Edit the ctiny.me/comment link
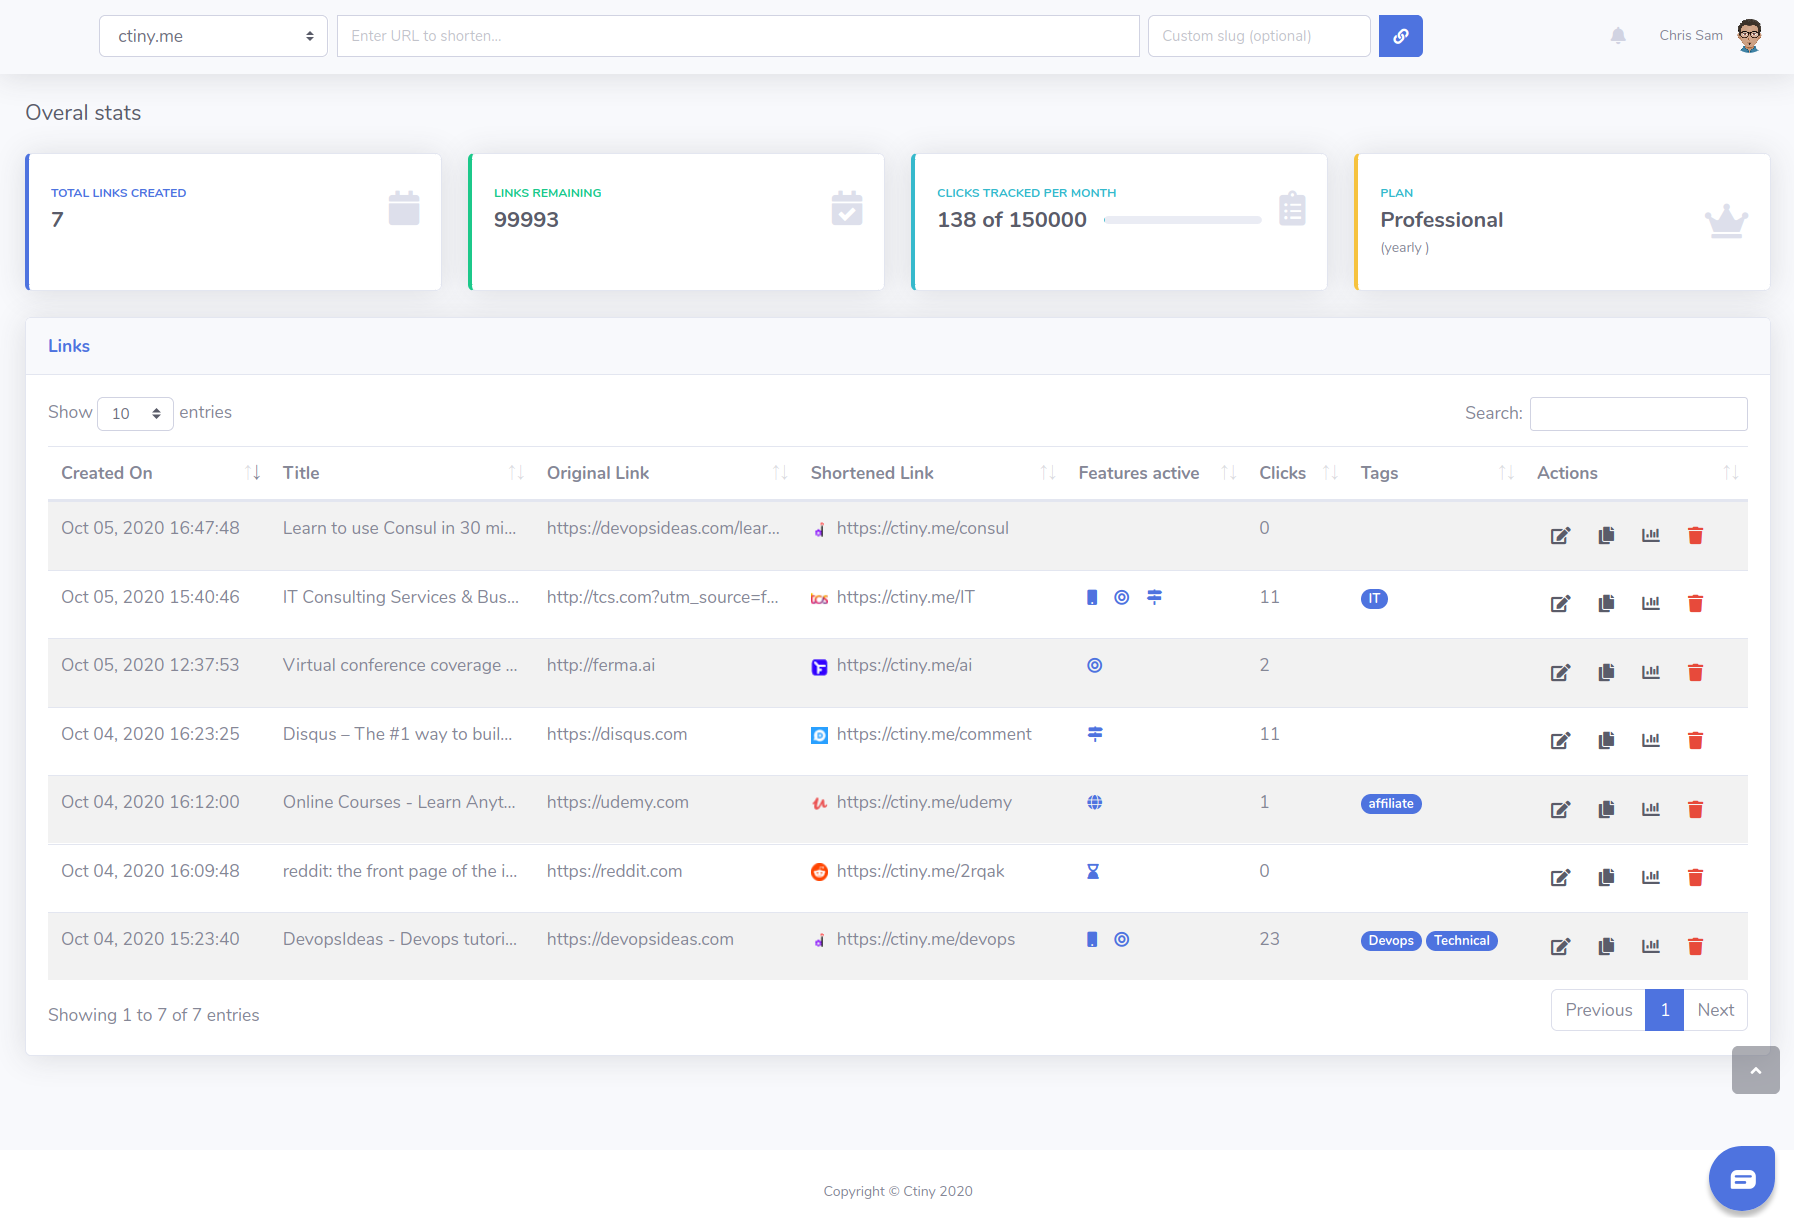The height and width of the screenshot is (1230, 1794). coord(1560,741)
